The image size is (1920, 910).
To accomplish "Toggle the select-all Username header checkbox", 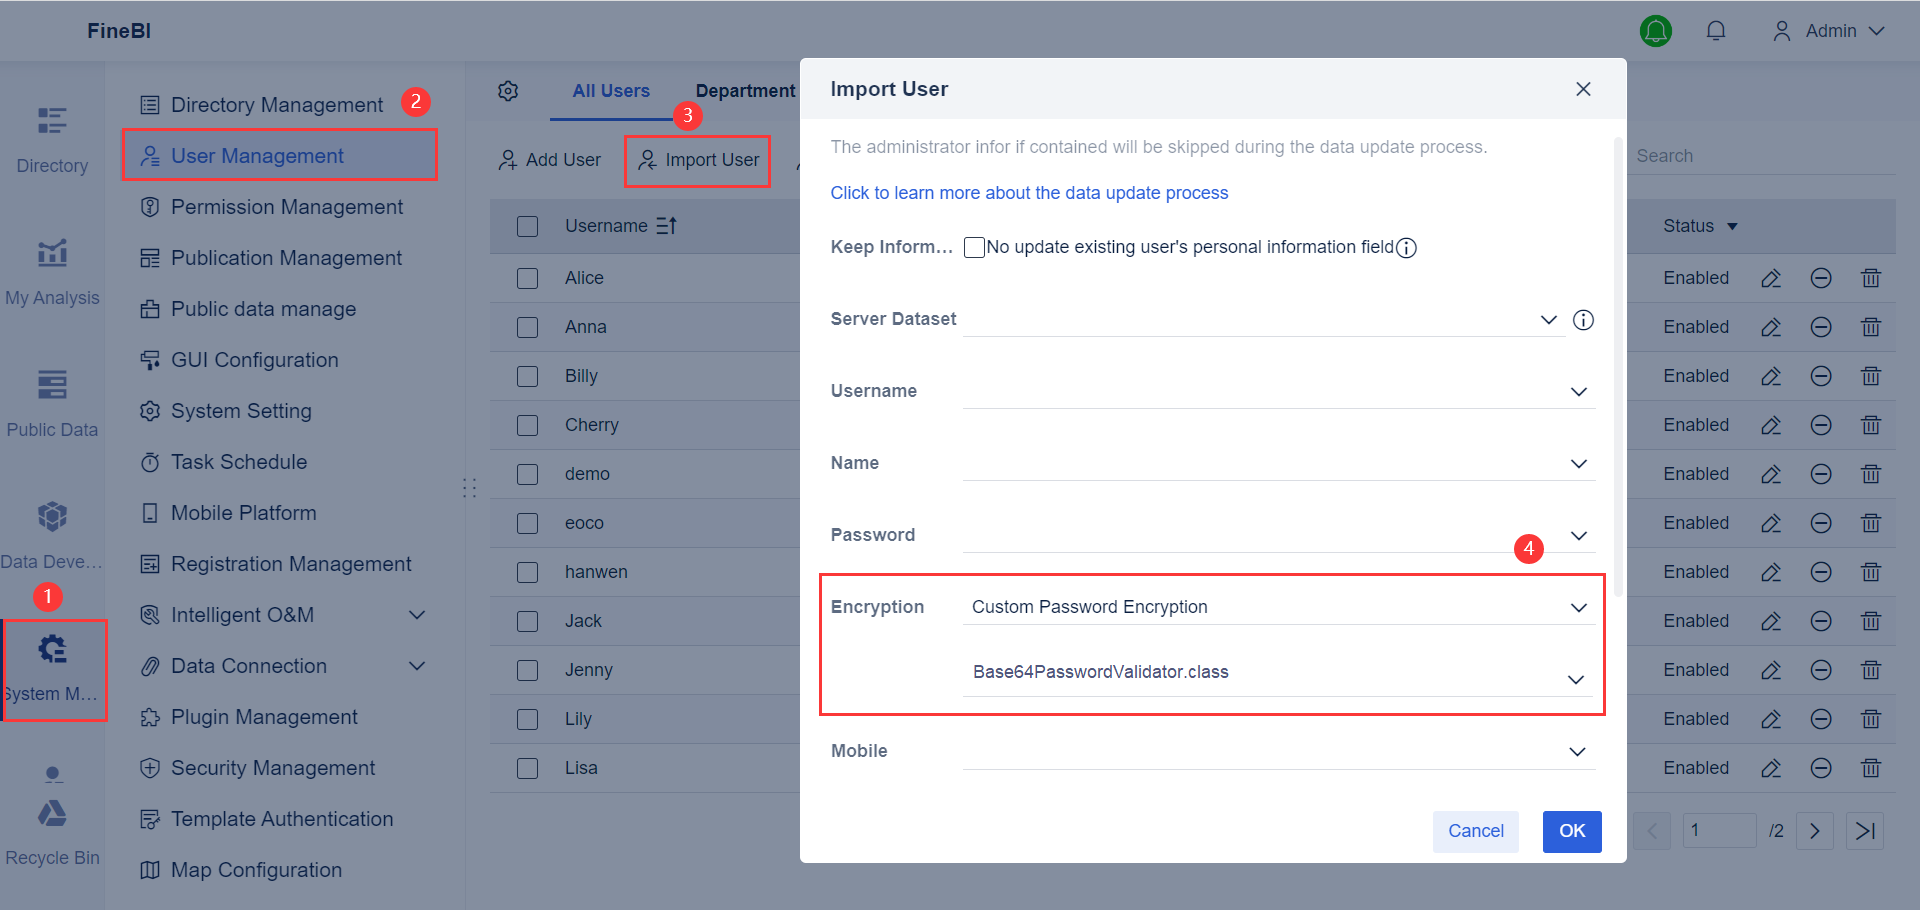I will [528, 226].
